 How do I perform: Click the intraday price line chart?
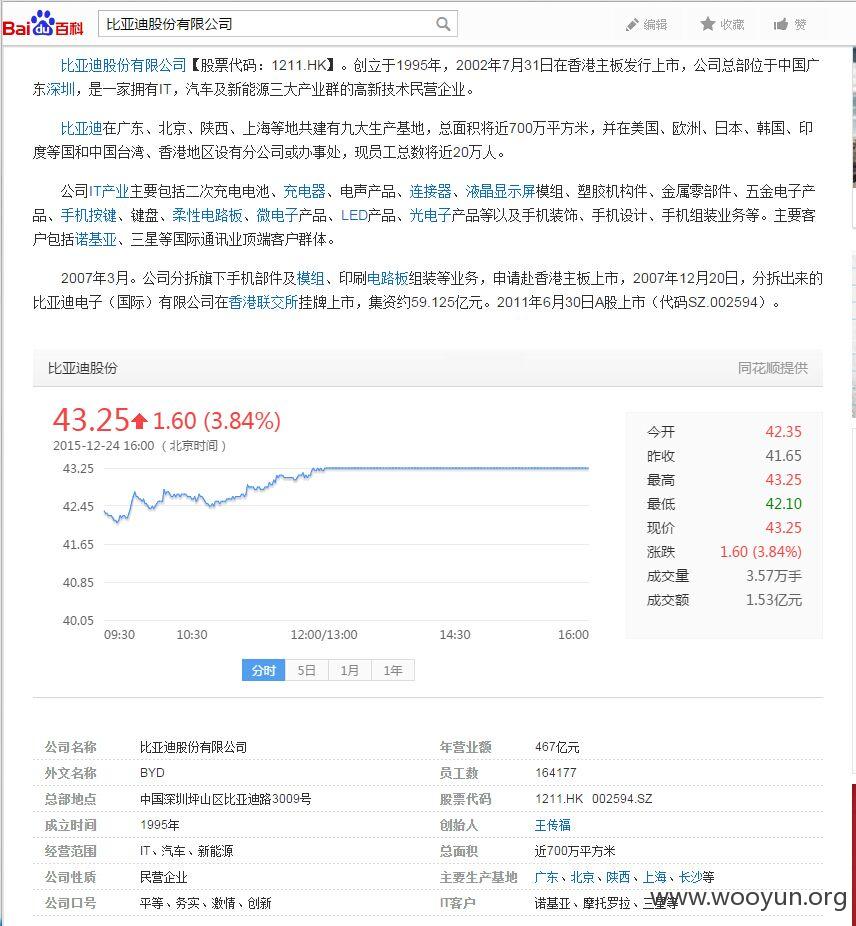point(346,543)
